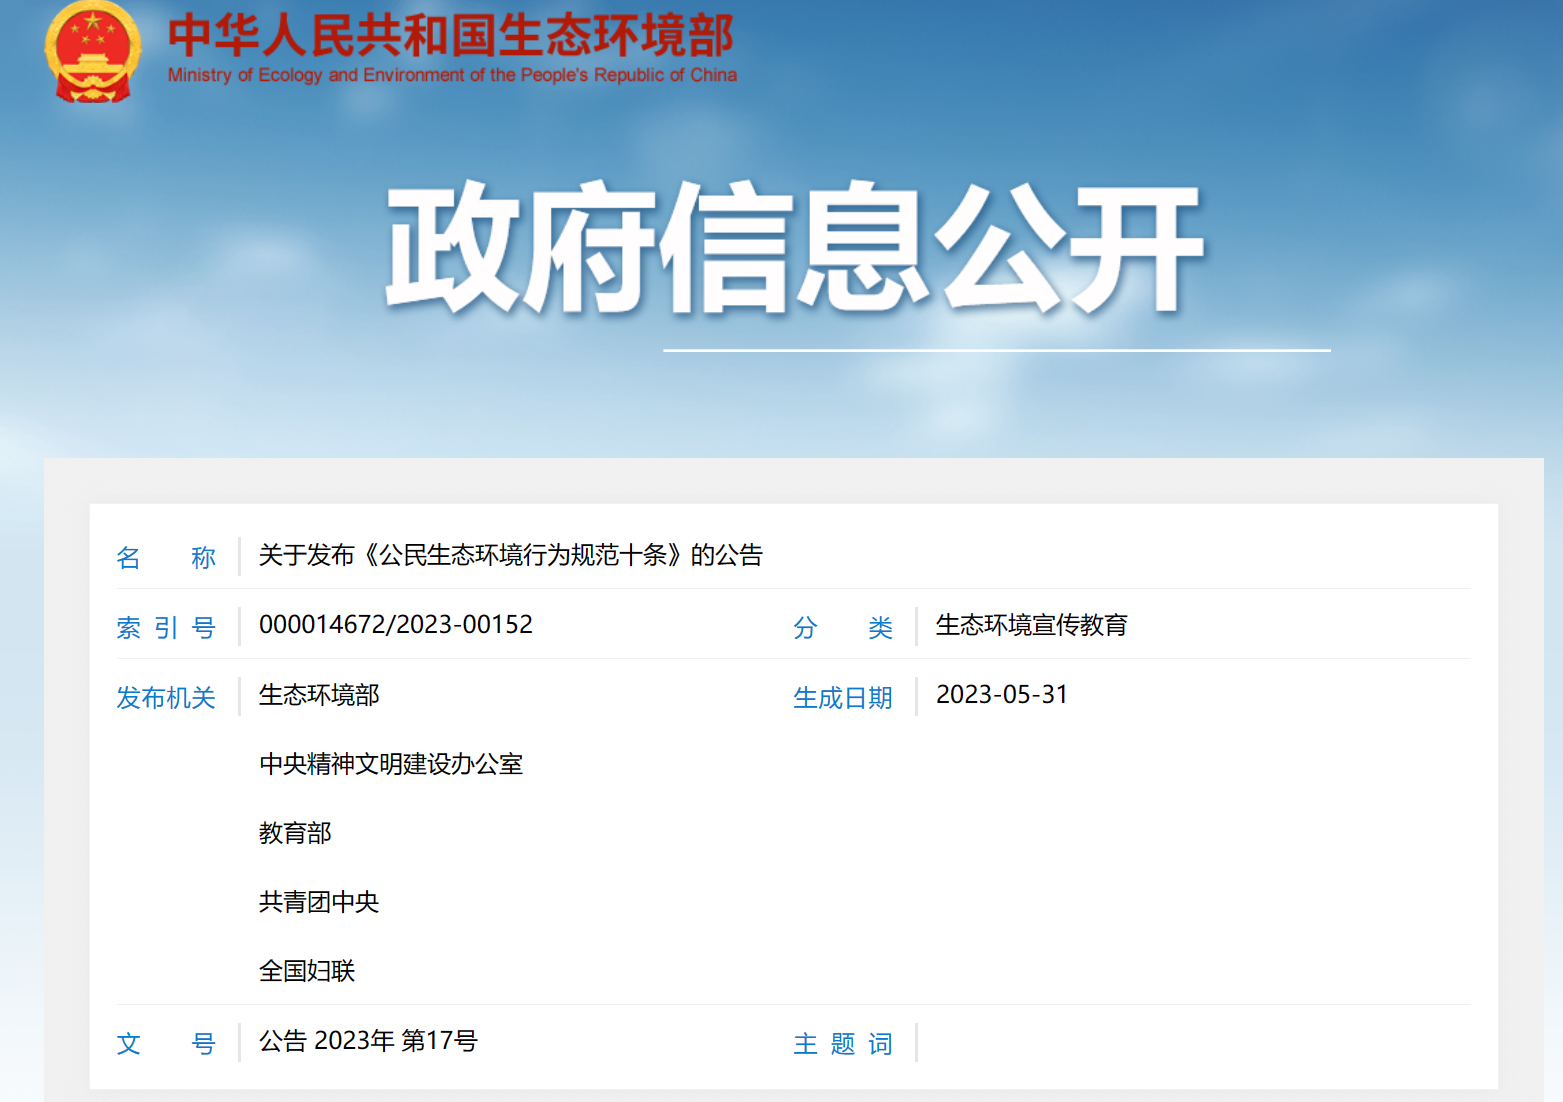1563x1102 pixels.
Task: Select the English ministry subtitle text
Action: point(451,74)
